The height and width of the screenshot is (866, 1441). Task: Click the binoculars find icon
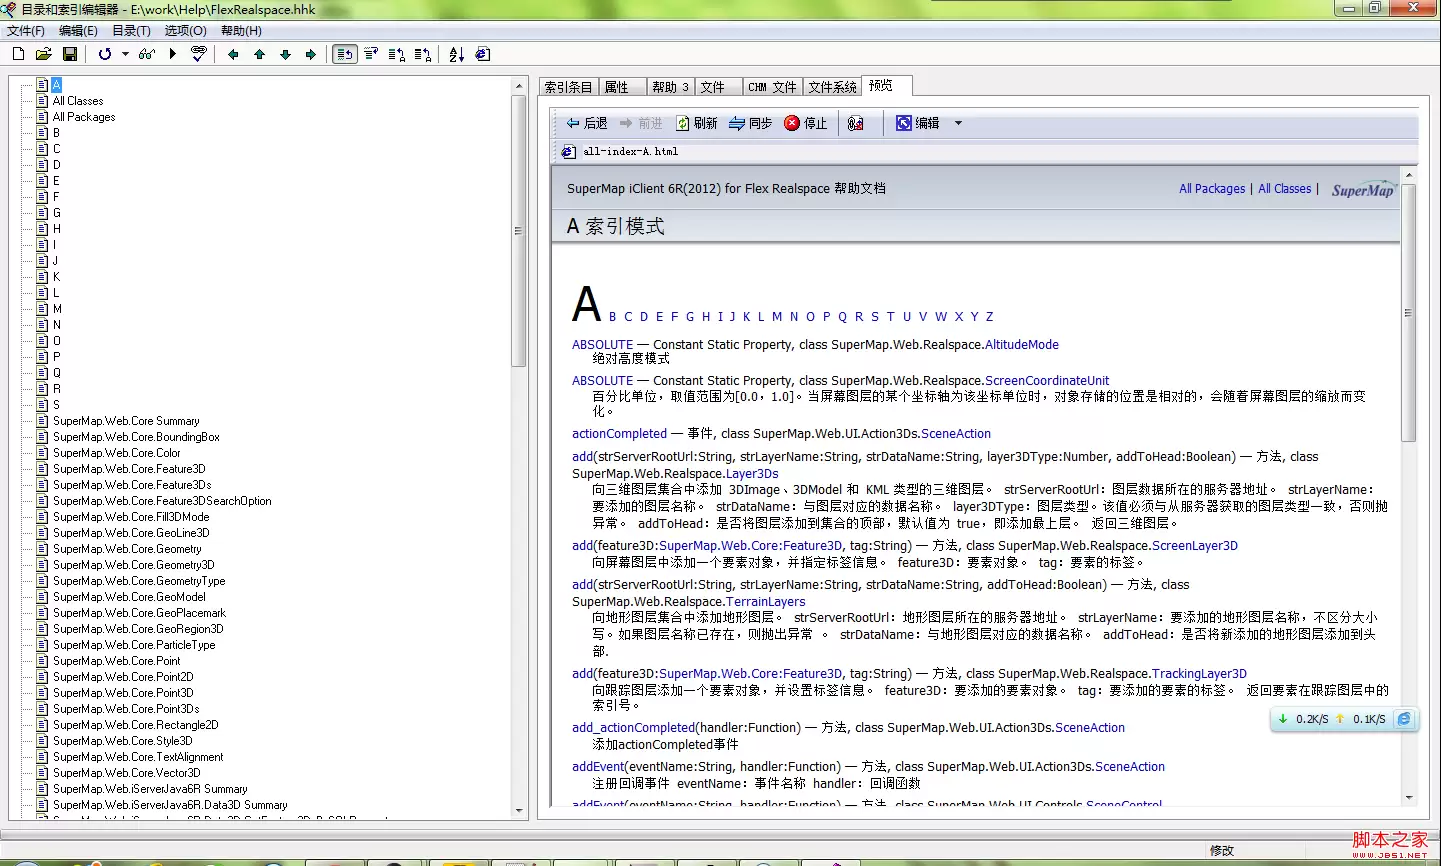(147, 54)
